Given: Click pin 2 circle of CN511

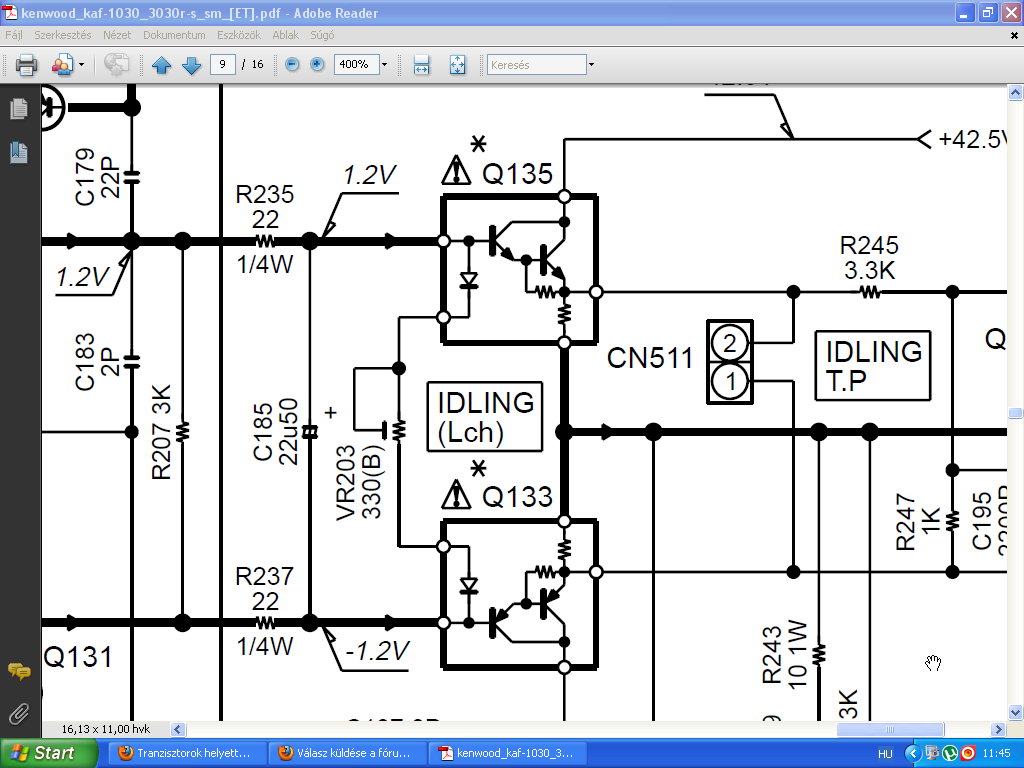Looking at the screenshot, I should click(x=729, y=342).
